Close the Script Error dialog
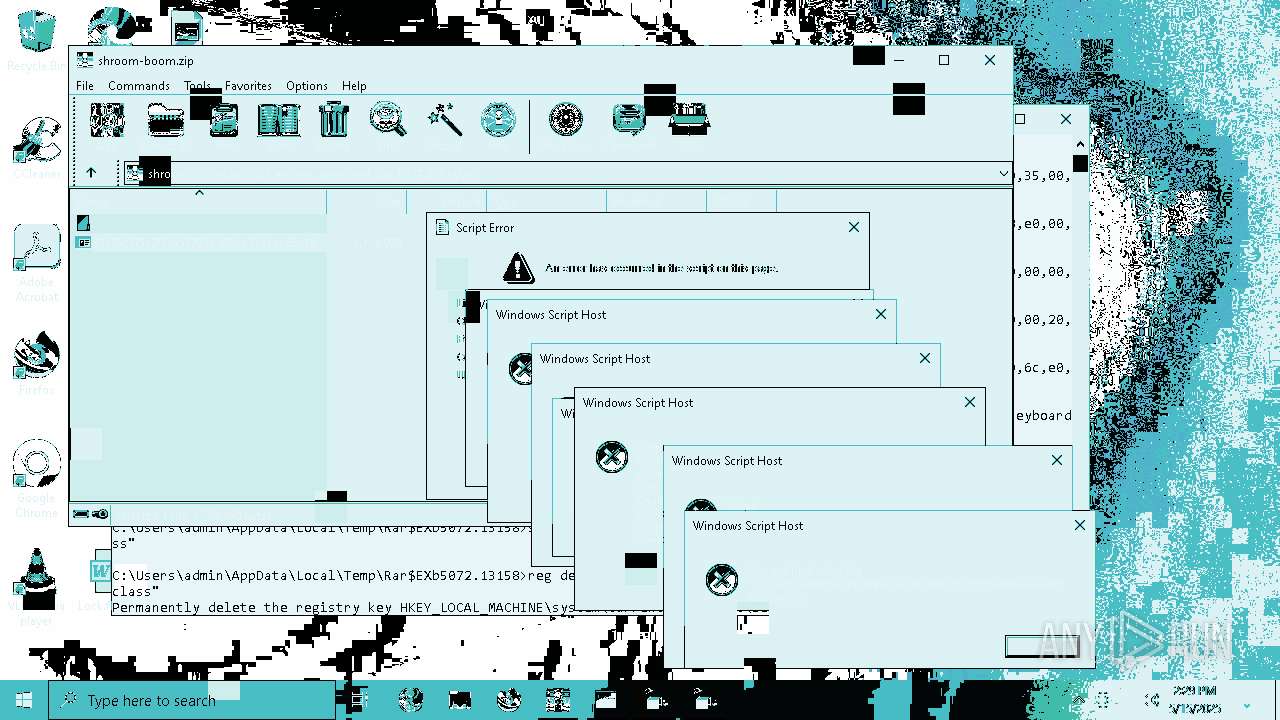The height and width of the screenshot is (720, 1280). coord(854,227)
